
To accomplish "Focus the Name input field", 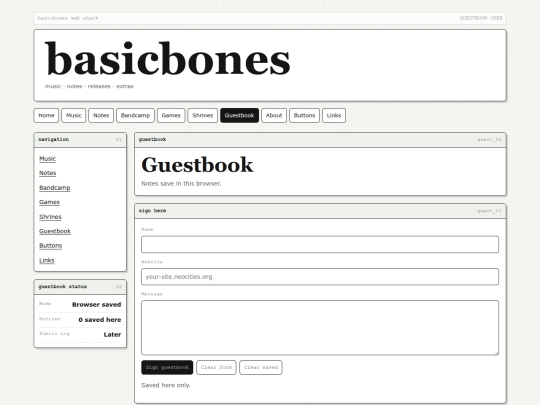I will click(320, 245).
